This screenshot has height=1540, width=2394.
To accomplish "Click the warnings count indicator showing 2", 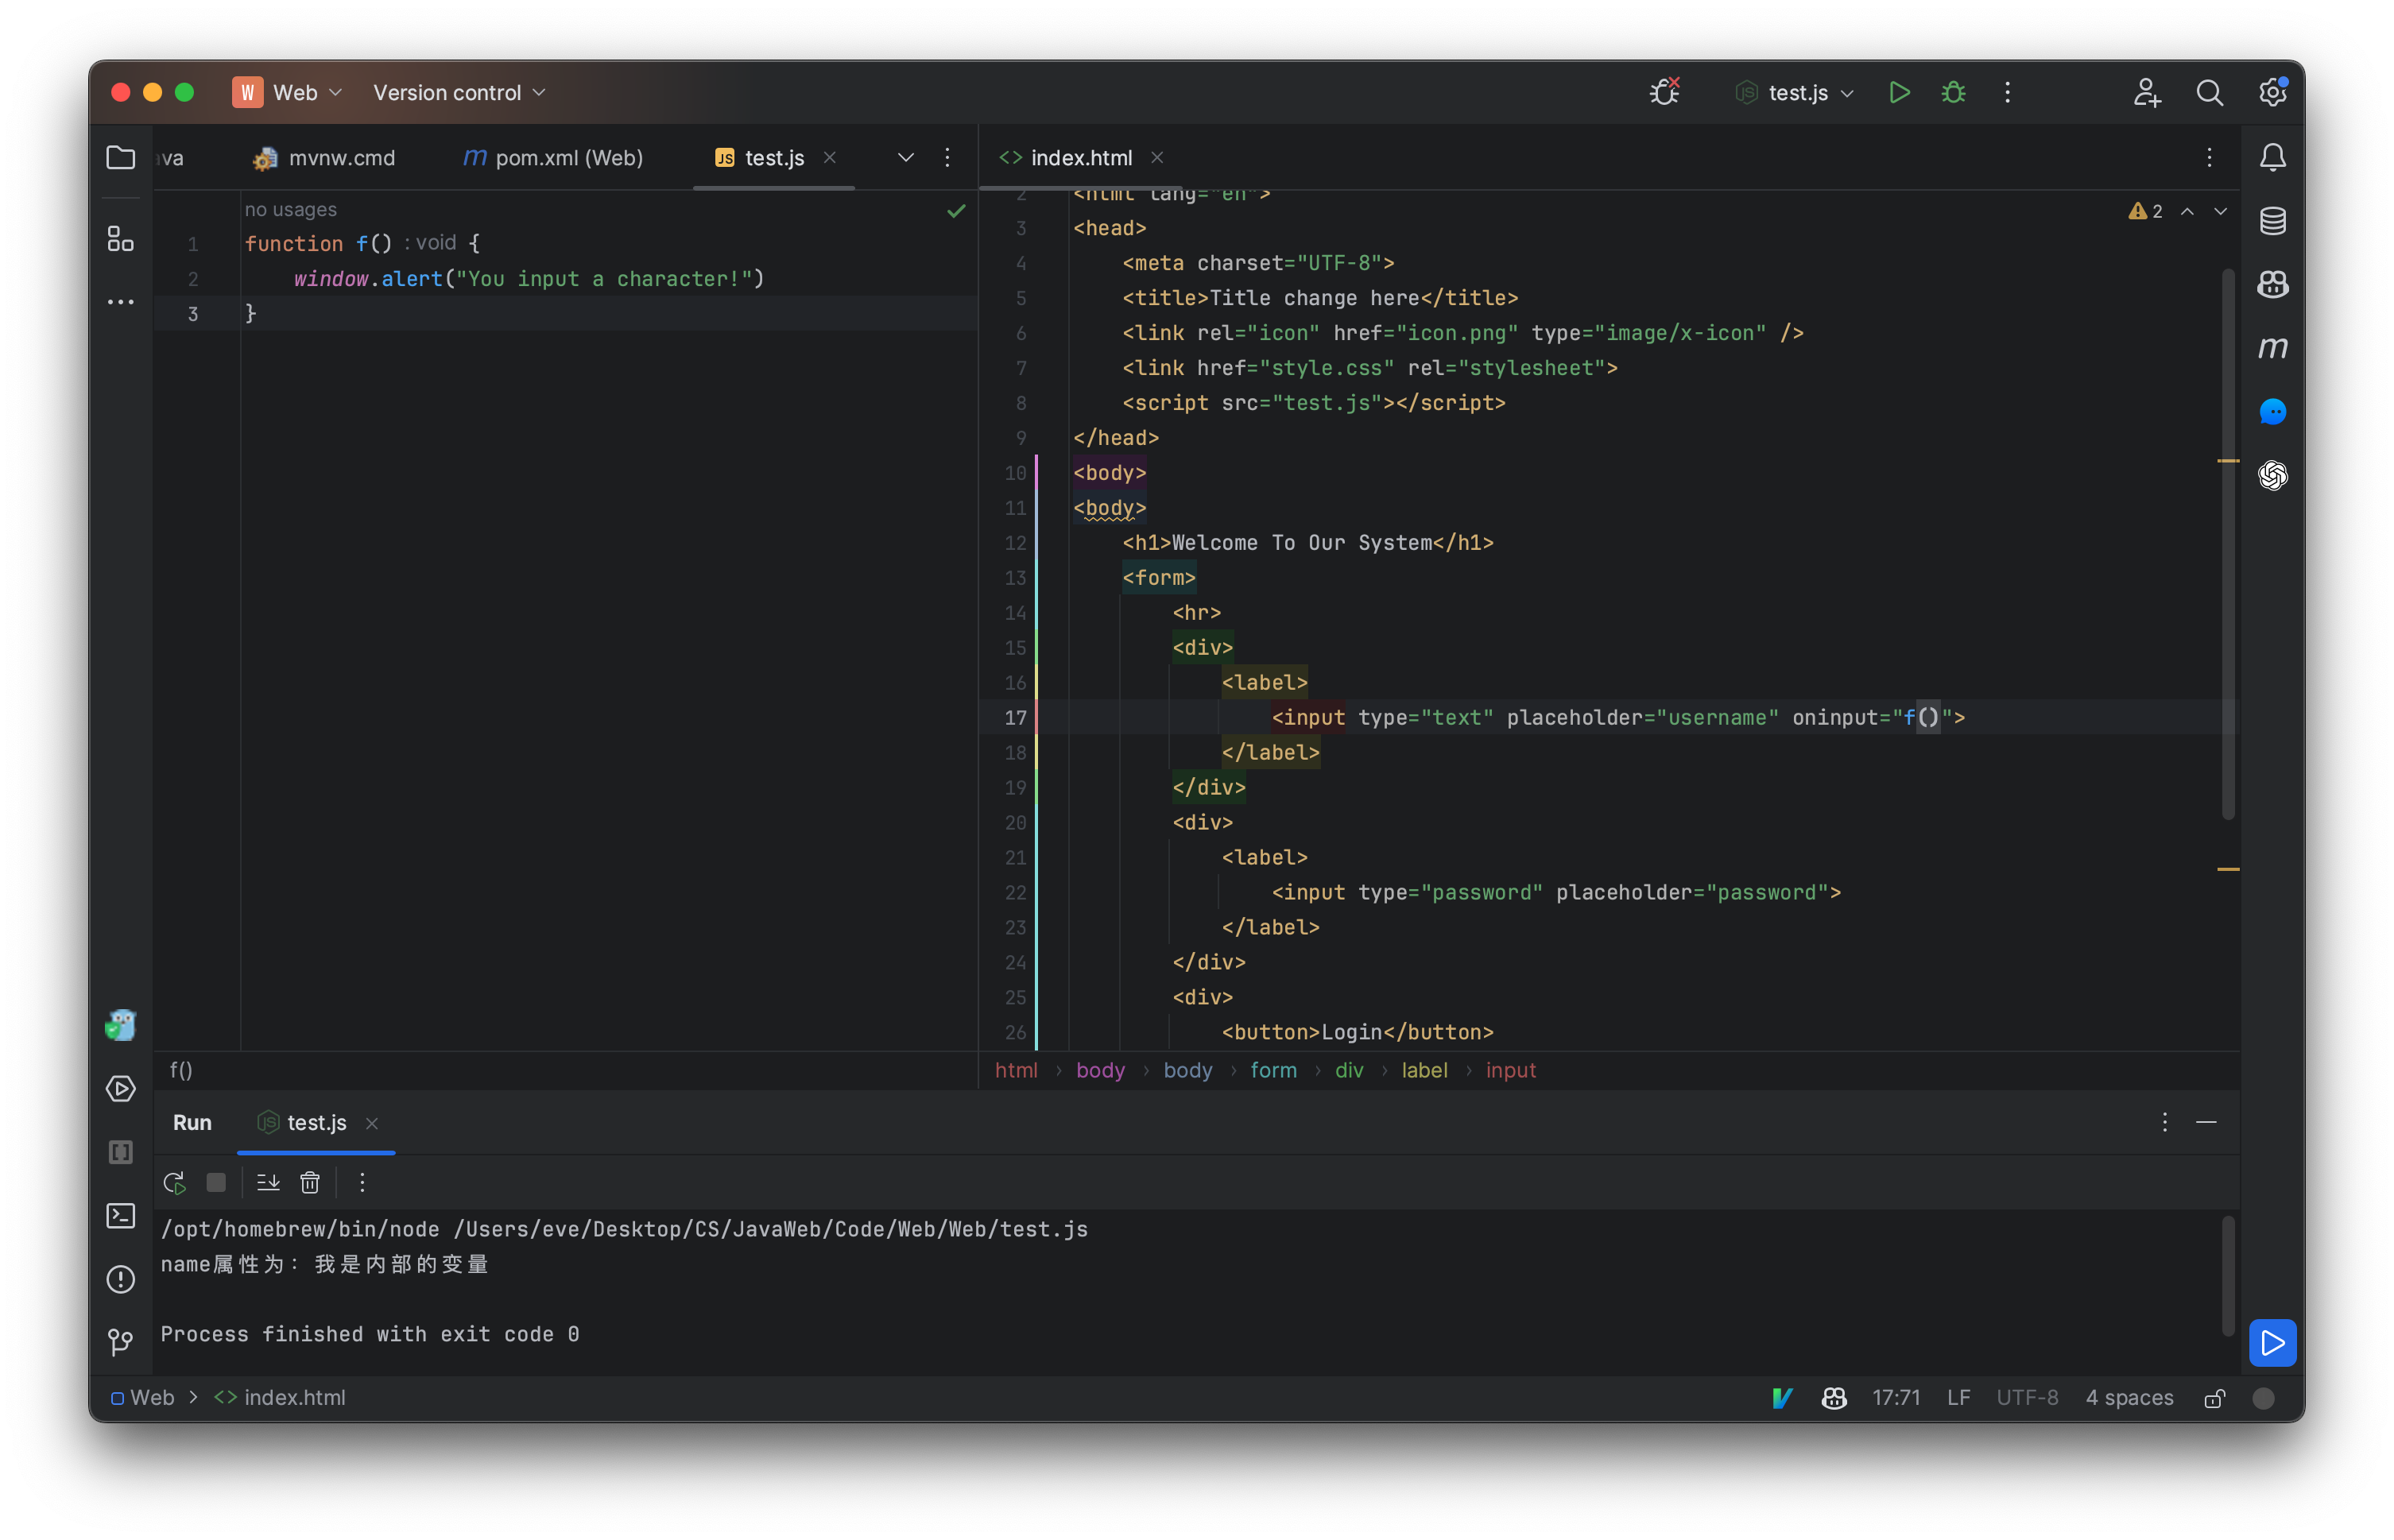I will (2145, 211).
